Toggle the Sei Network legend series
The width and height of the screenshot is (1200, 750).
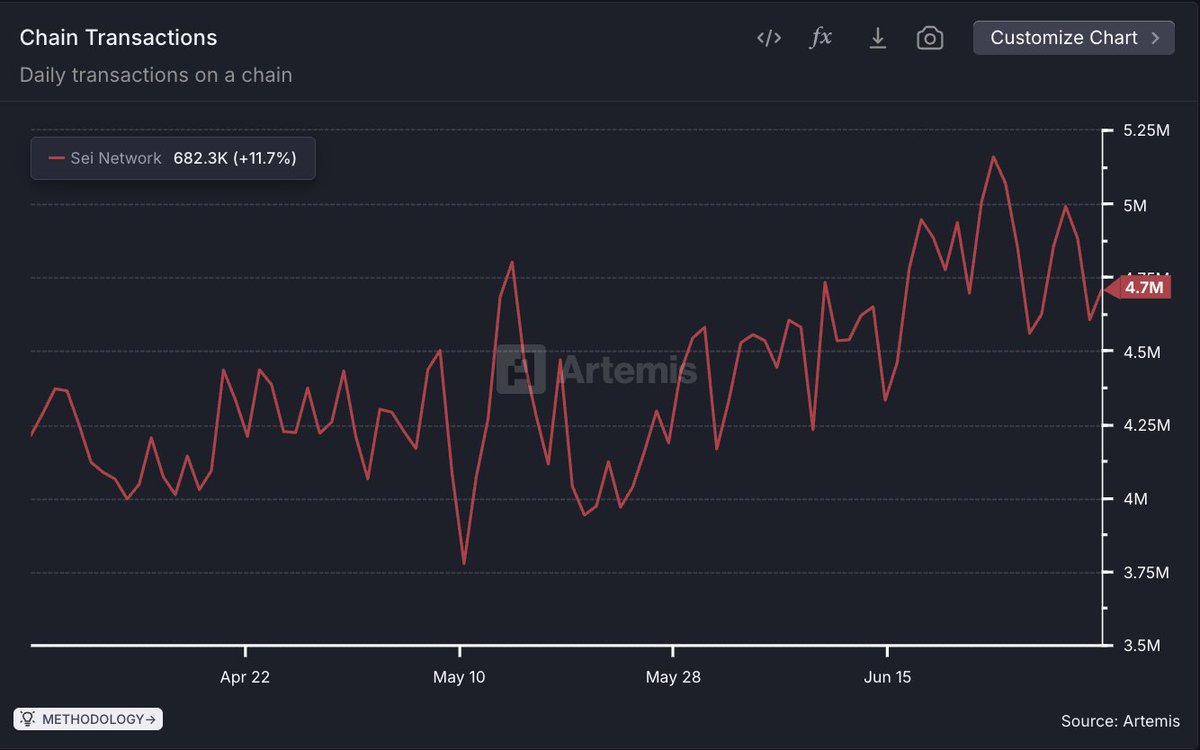[x=173, y=158]
